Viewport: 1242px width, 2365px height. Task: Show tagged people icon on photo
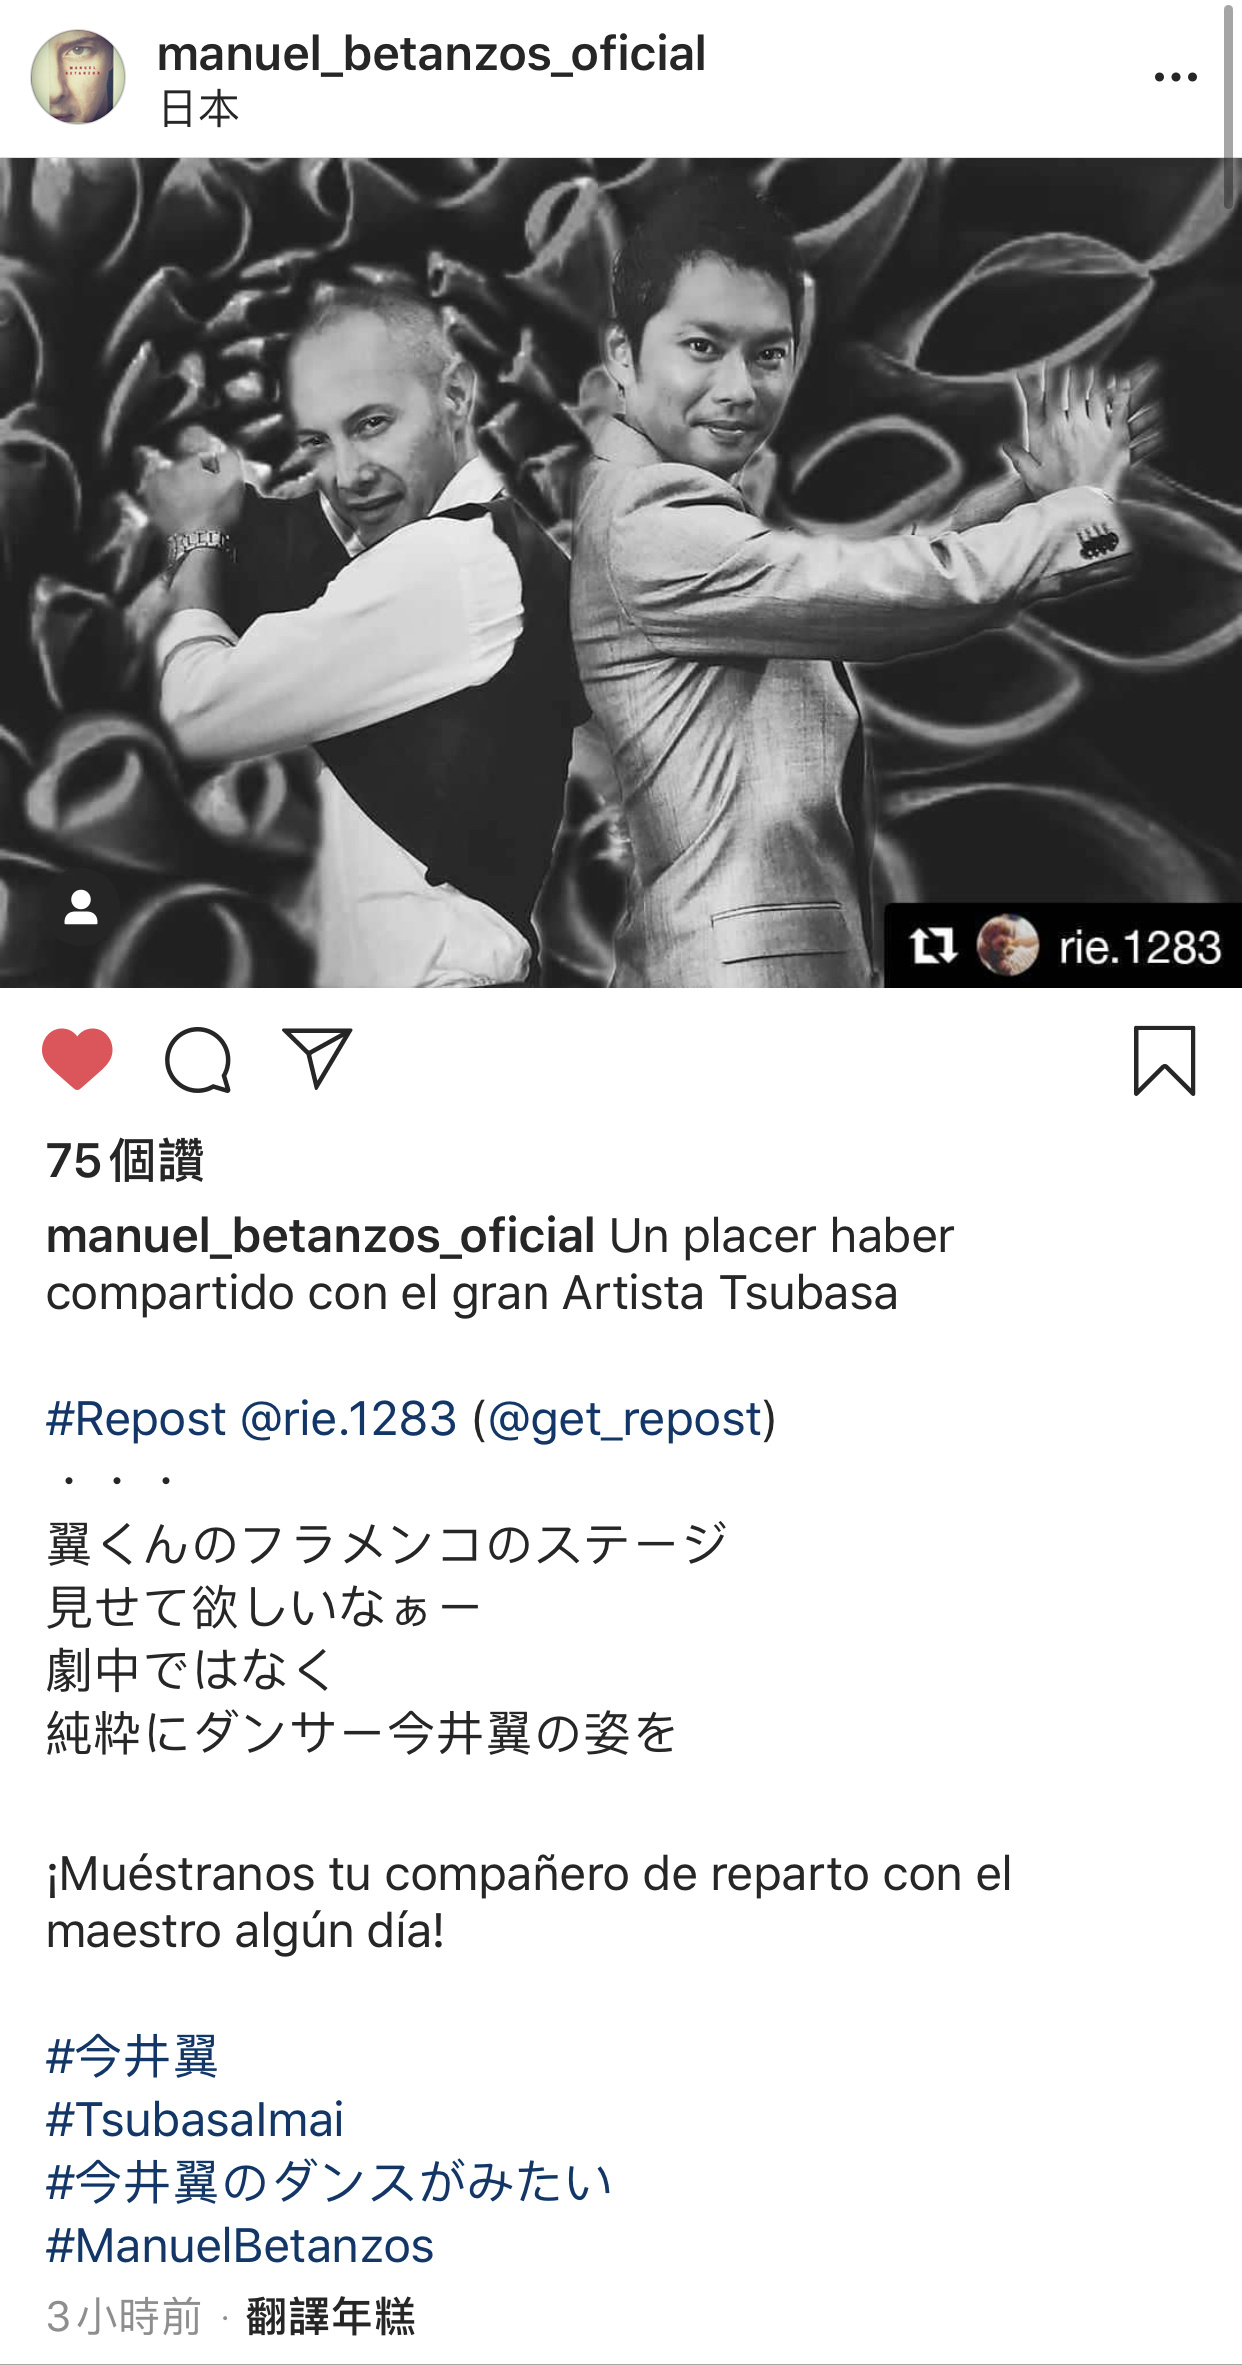(x=81, y=908)
